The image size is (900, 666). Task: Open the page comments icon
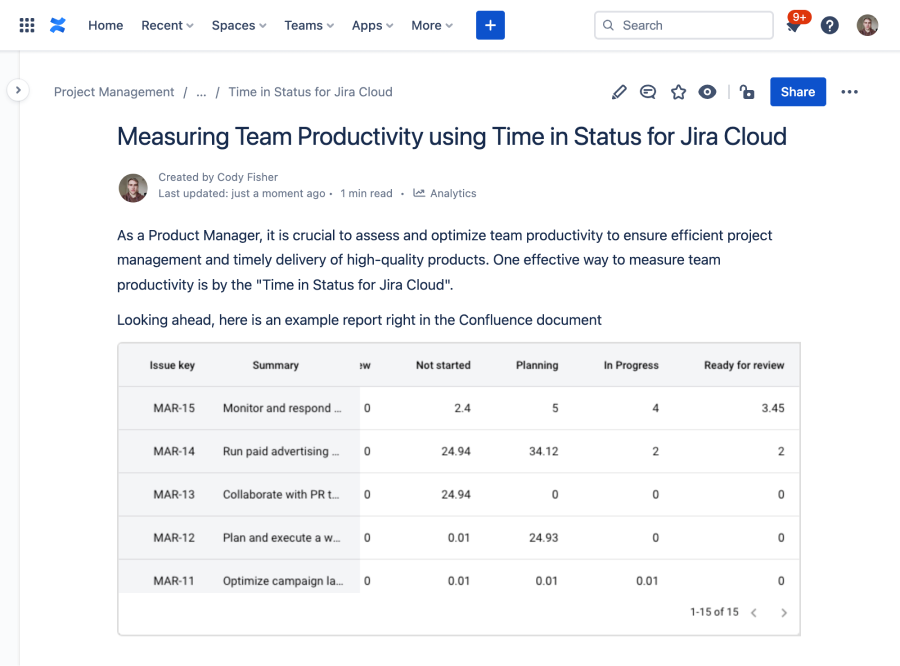648,92
